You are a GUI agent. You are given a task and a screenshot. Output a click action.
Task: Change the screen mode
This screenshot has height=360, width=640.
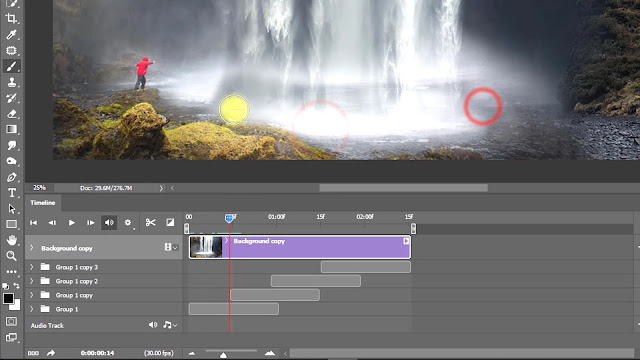coord(11,338)
